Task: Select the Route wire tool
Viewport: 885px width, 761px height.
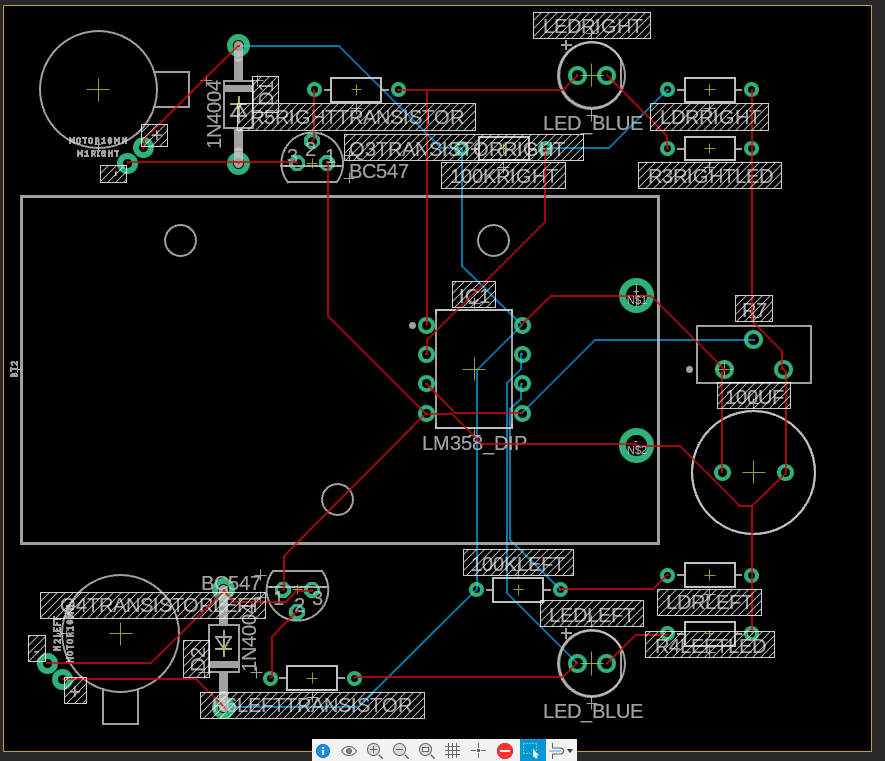Action: (557, 750)
